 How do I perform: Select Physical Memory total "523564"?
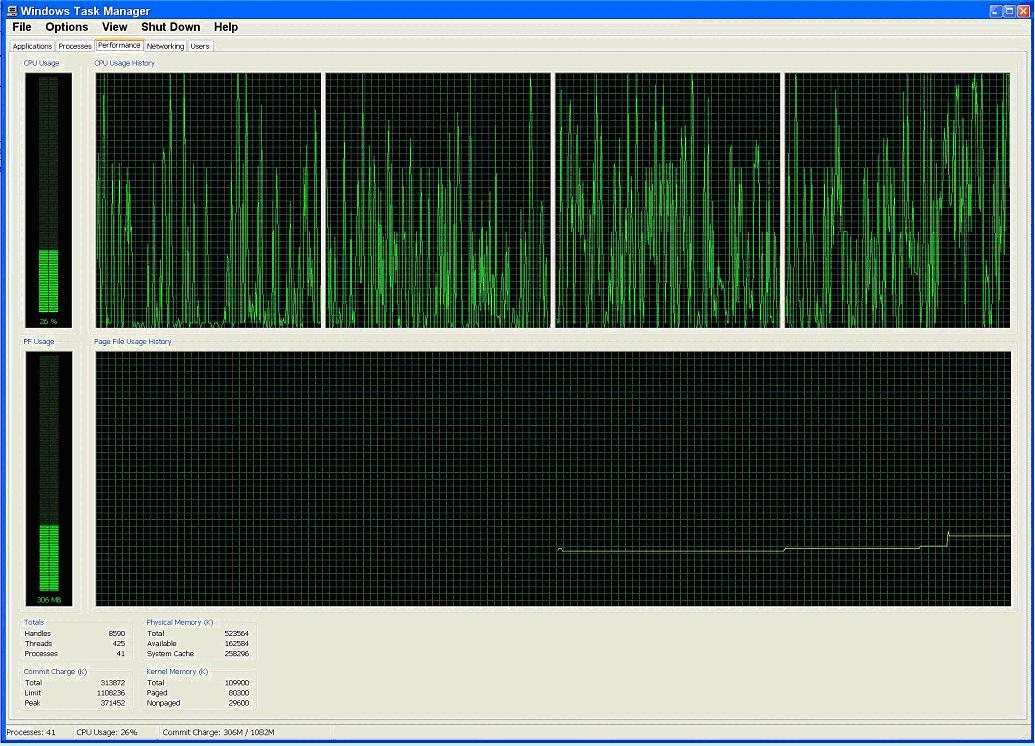pos(236,633)
